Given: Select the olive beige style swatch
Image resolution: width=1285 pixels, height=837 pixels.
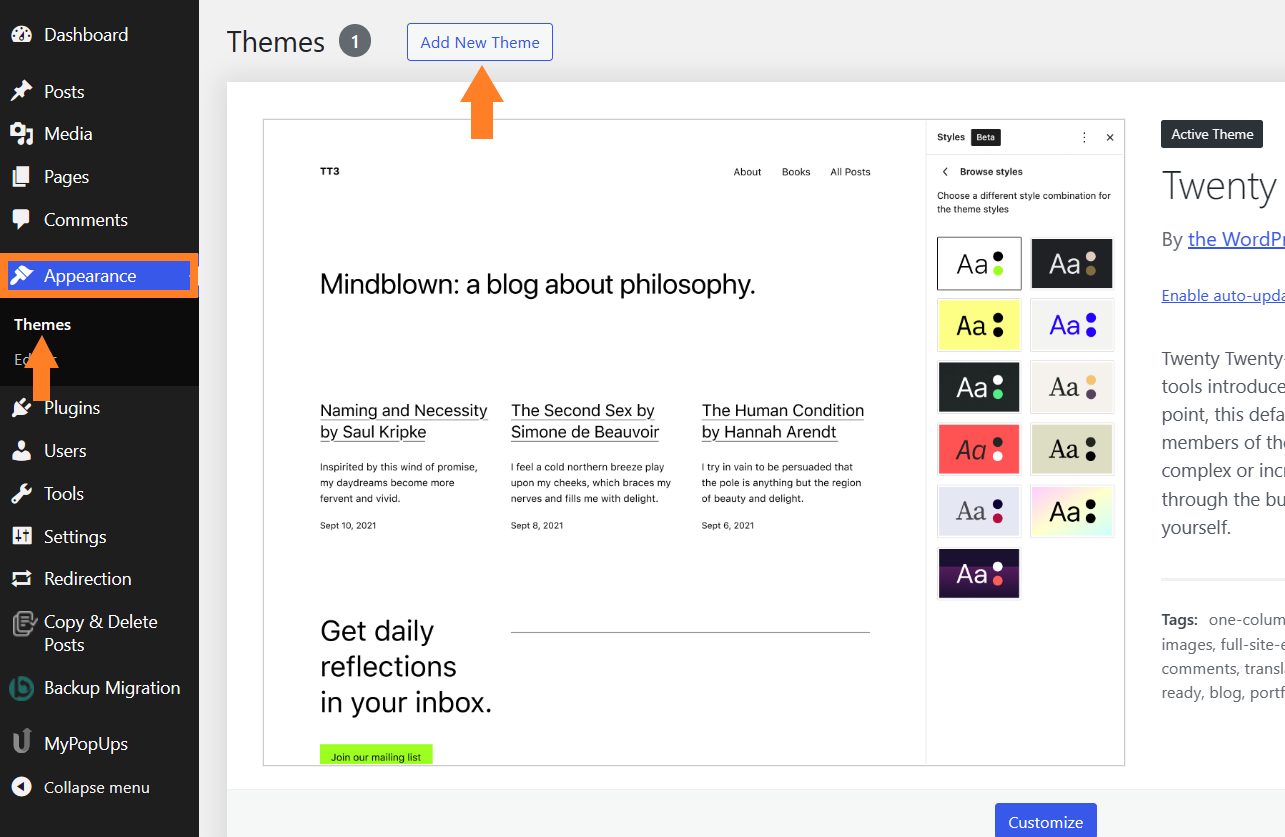Looking at the screenshot, I should point(1072,449).
